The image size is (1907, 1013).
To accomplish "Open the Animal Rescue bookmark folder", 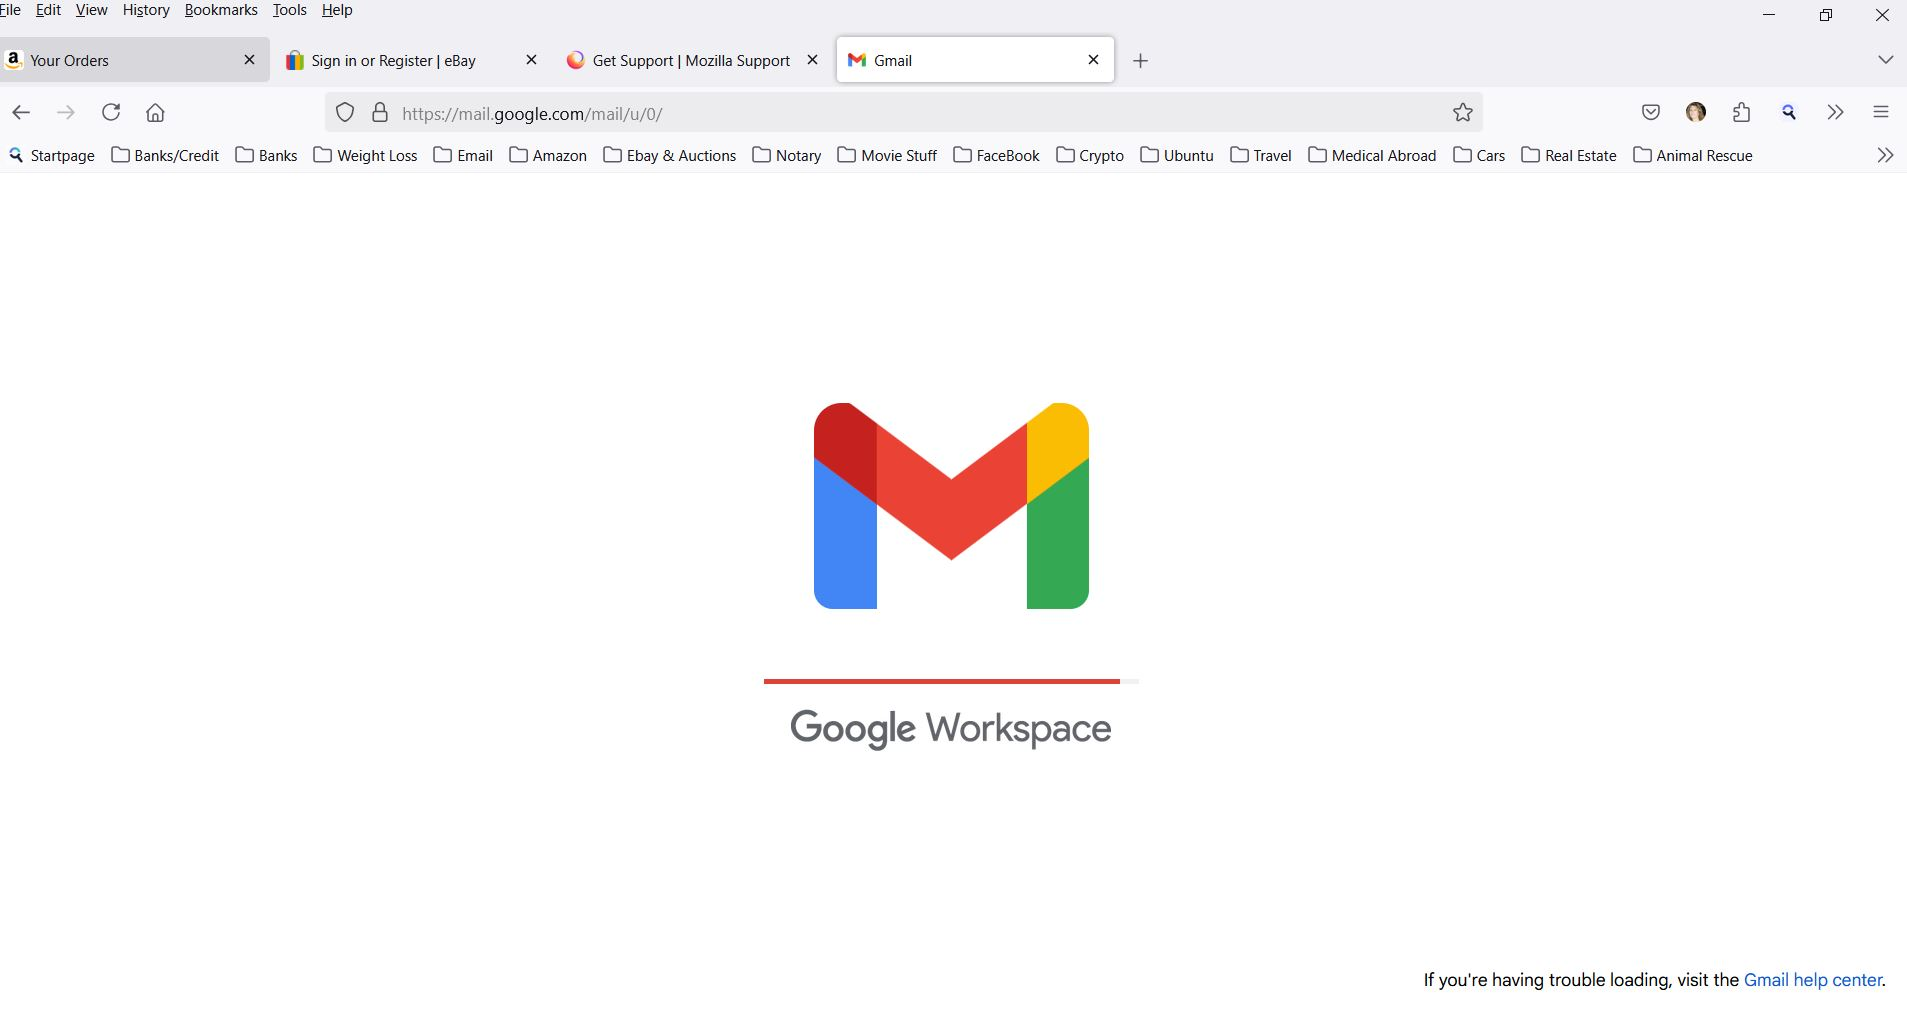I will pyautogui.click(x=1693, y=155).
